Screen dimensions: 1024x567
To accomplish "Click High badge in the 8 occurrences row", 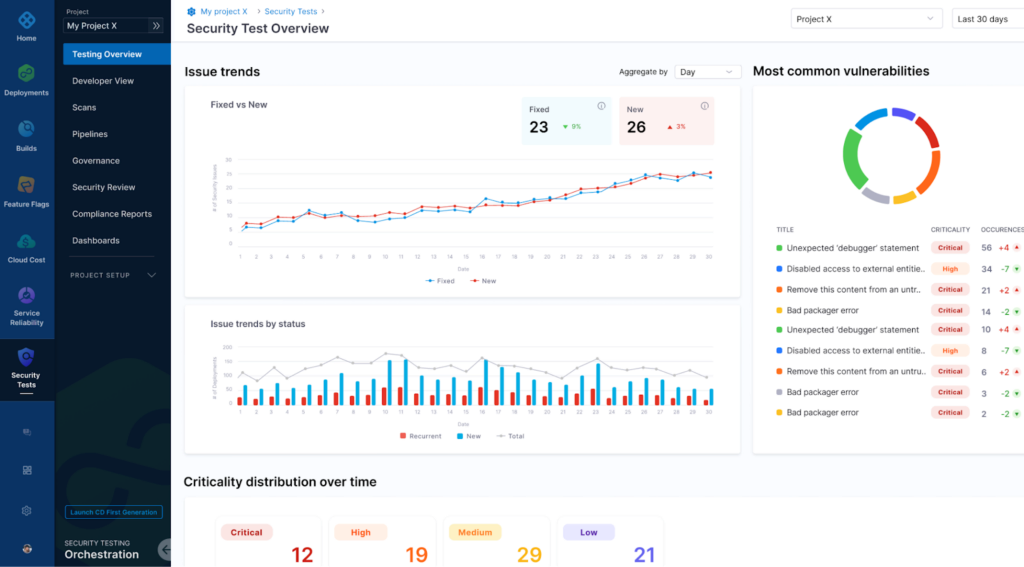I will tap(950, 351).
